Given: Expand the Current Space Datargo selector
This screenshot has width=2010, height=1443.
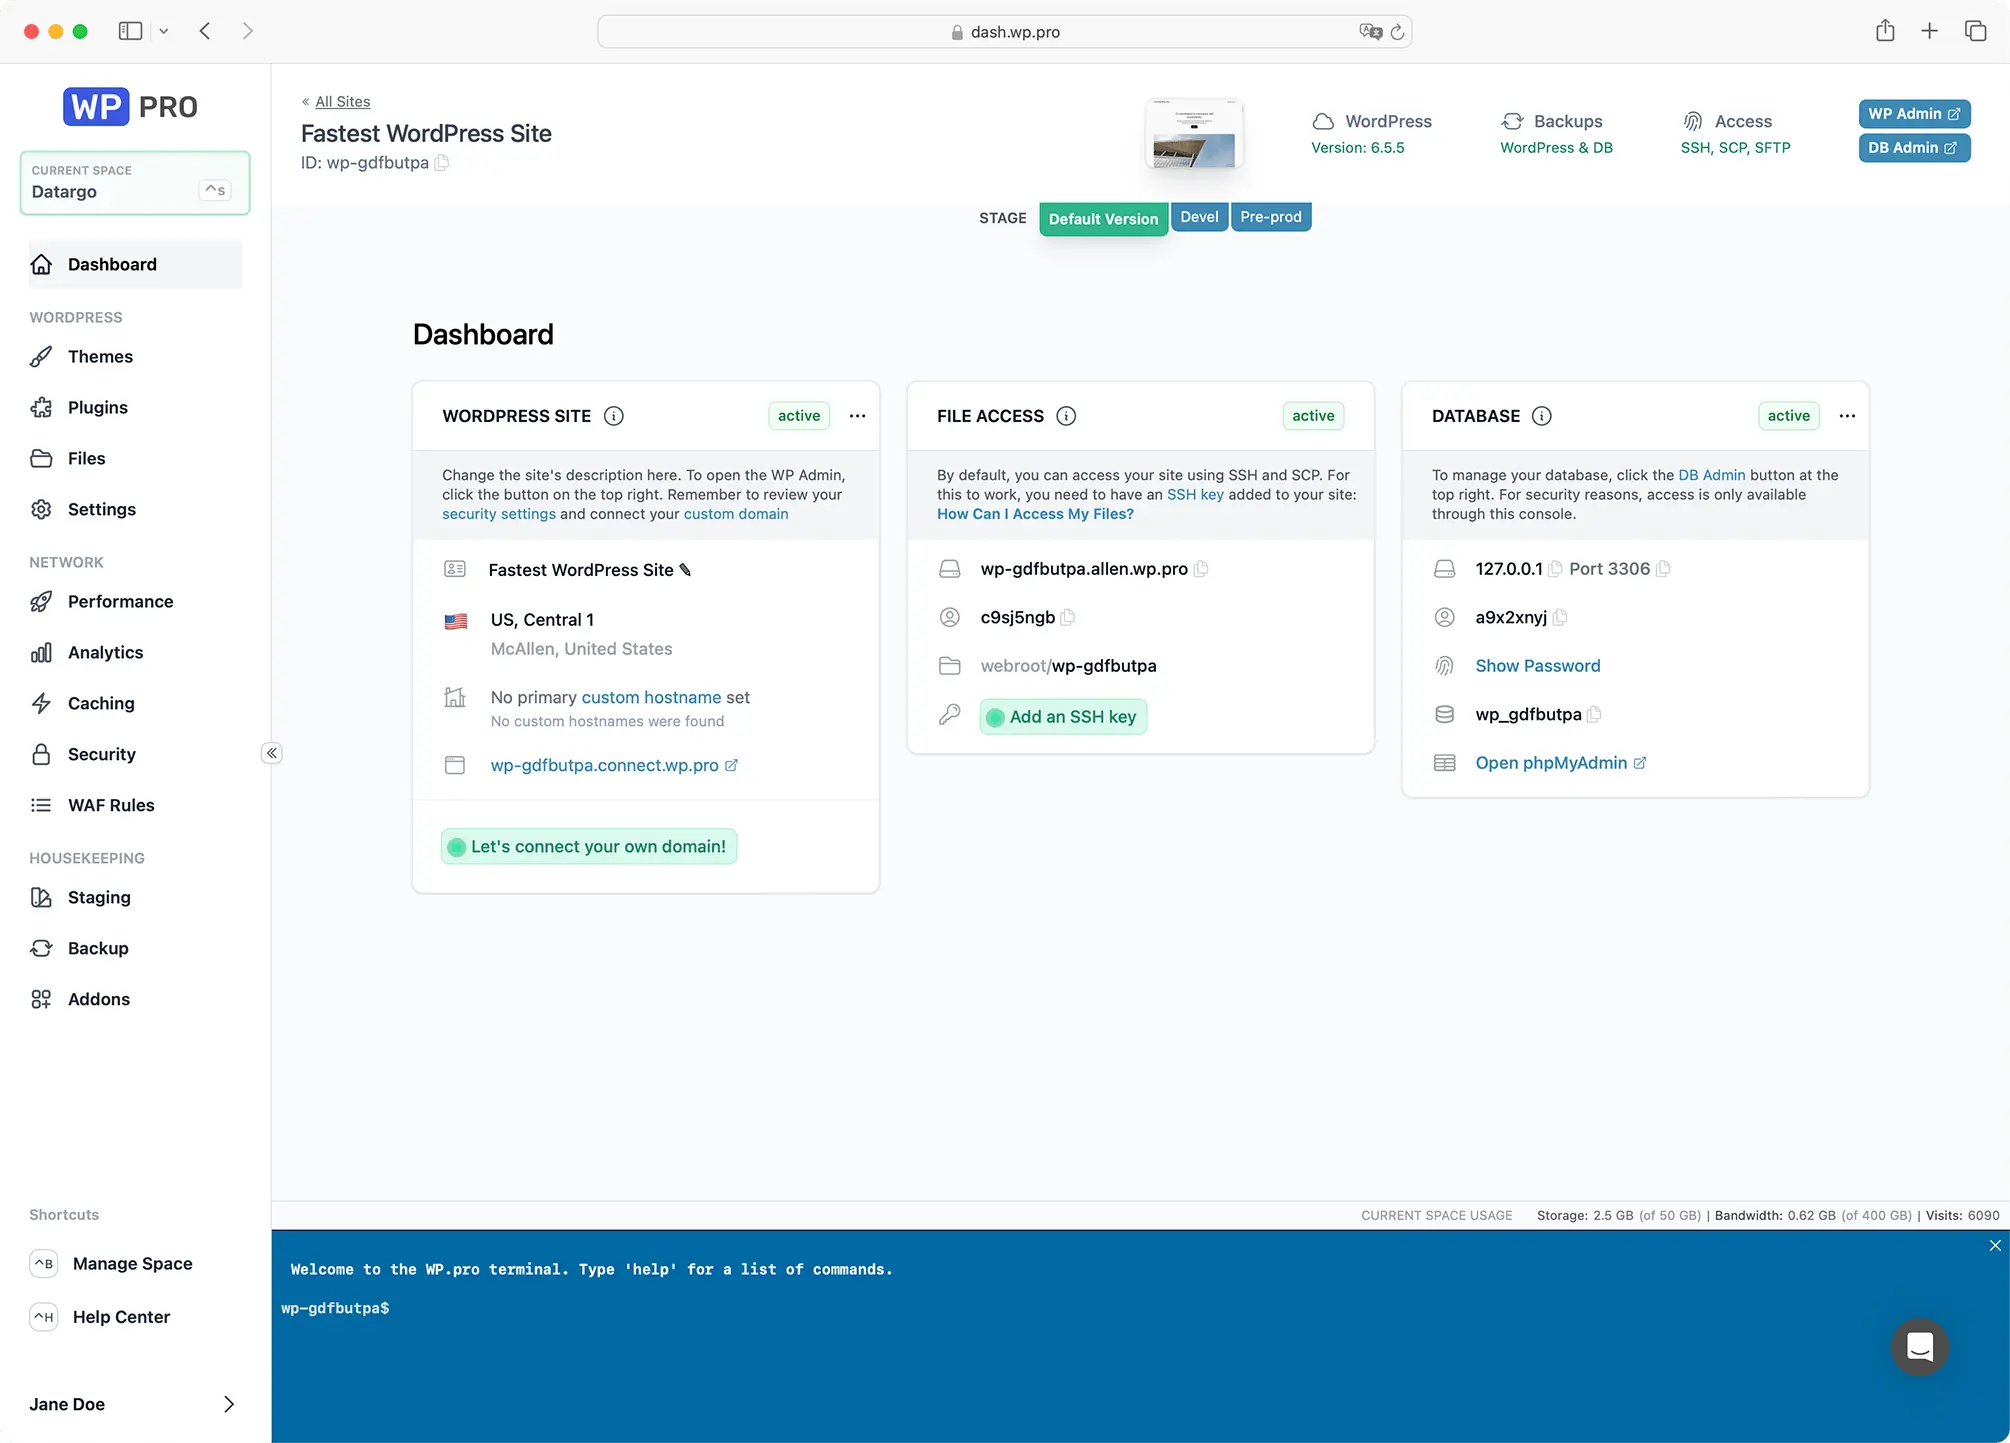Looking at the screenshot, I should tap(135, 183).
